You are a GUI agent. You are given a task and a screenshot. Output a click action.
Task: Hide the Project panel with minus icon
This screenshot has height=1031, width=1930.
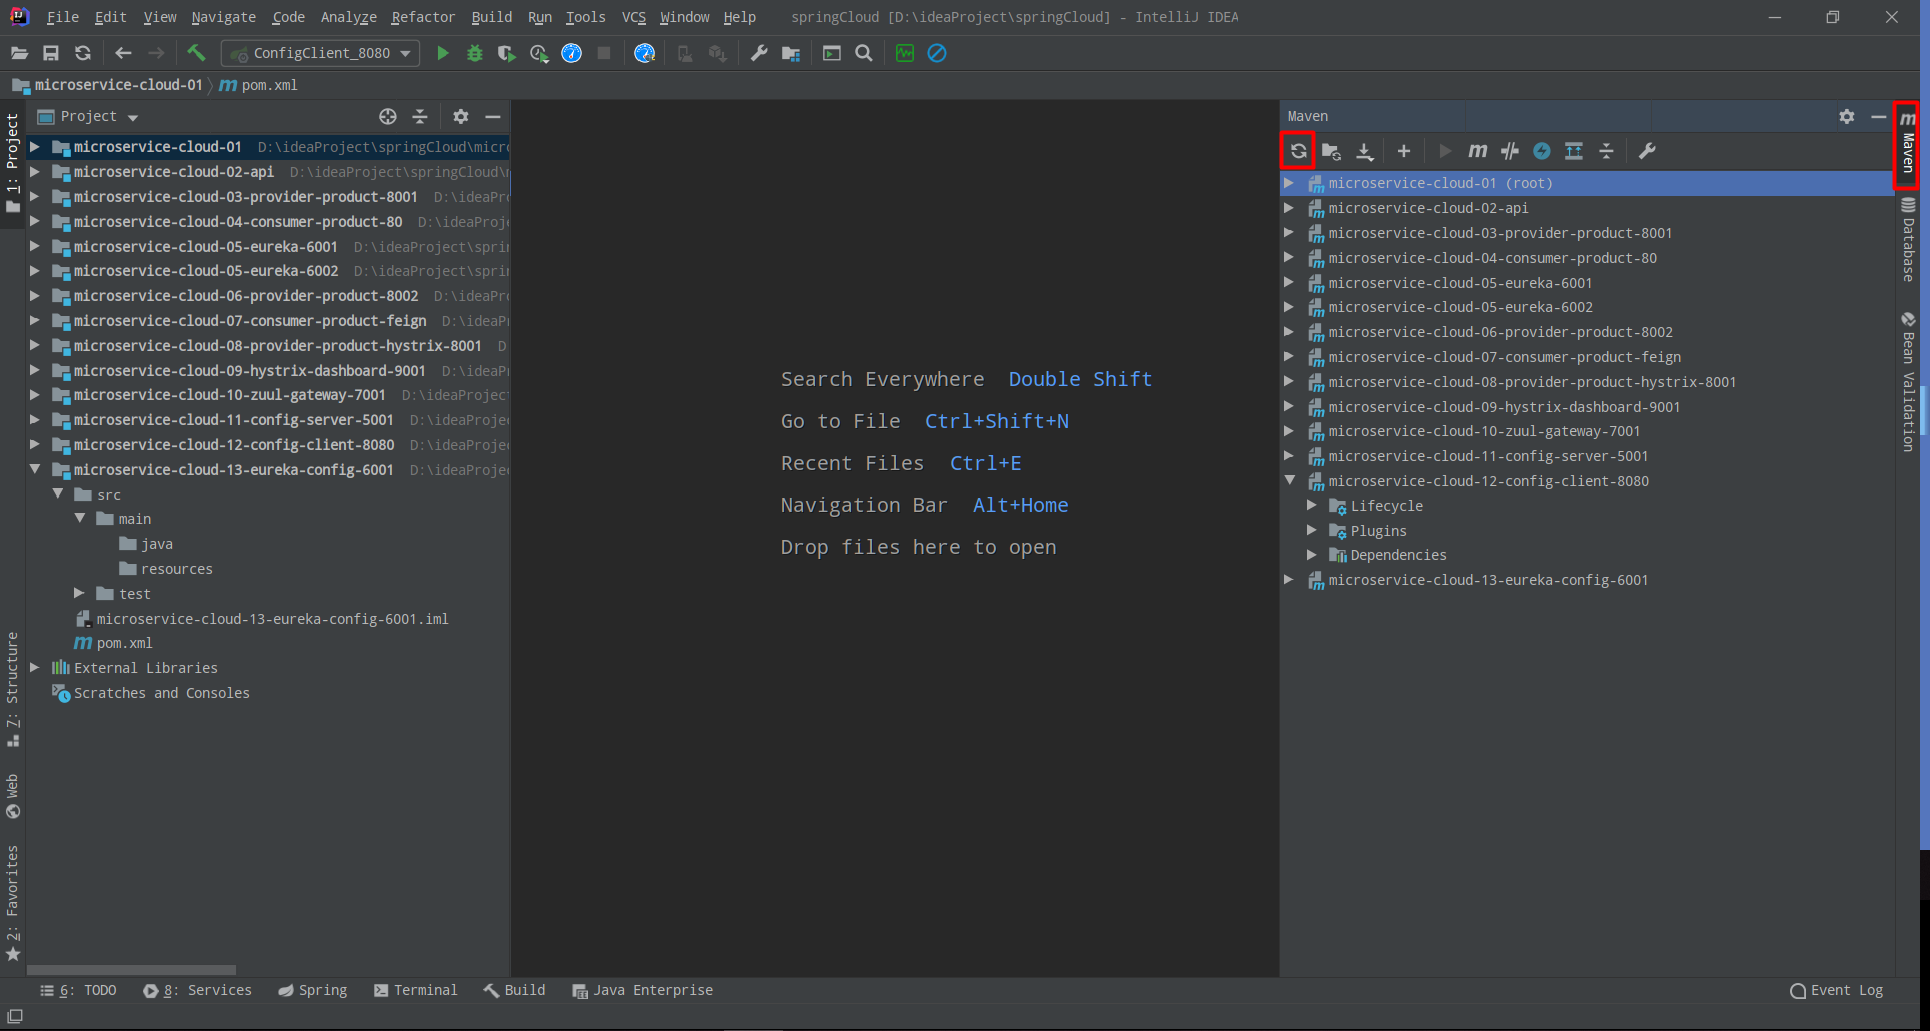[x=492, y=116]
